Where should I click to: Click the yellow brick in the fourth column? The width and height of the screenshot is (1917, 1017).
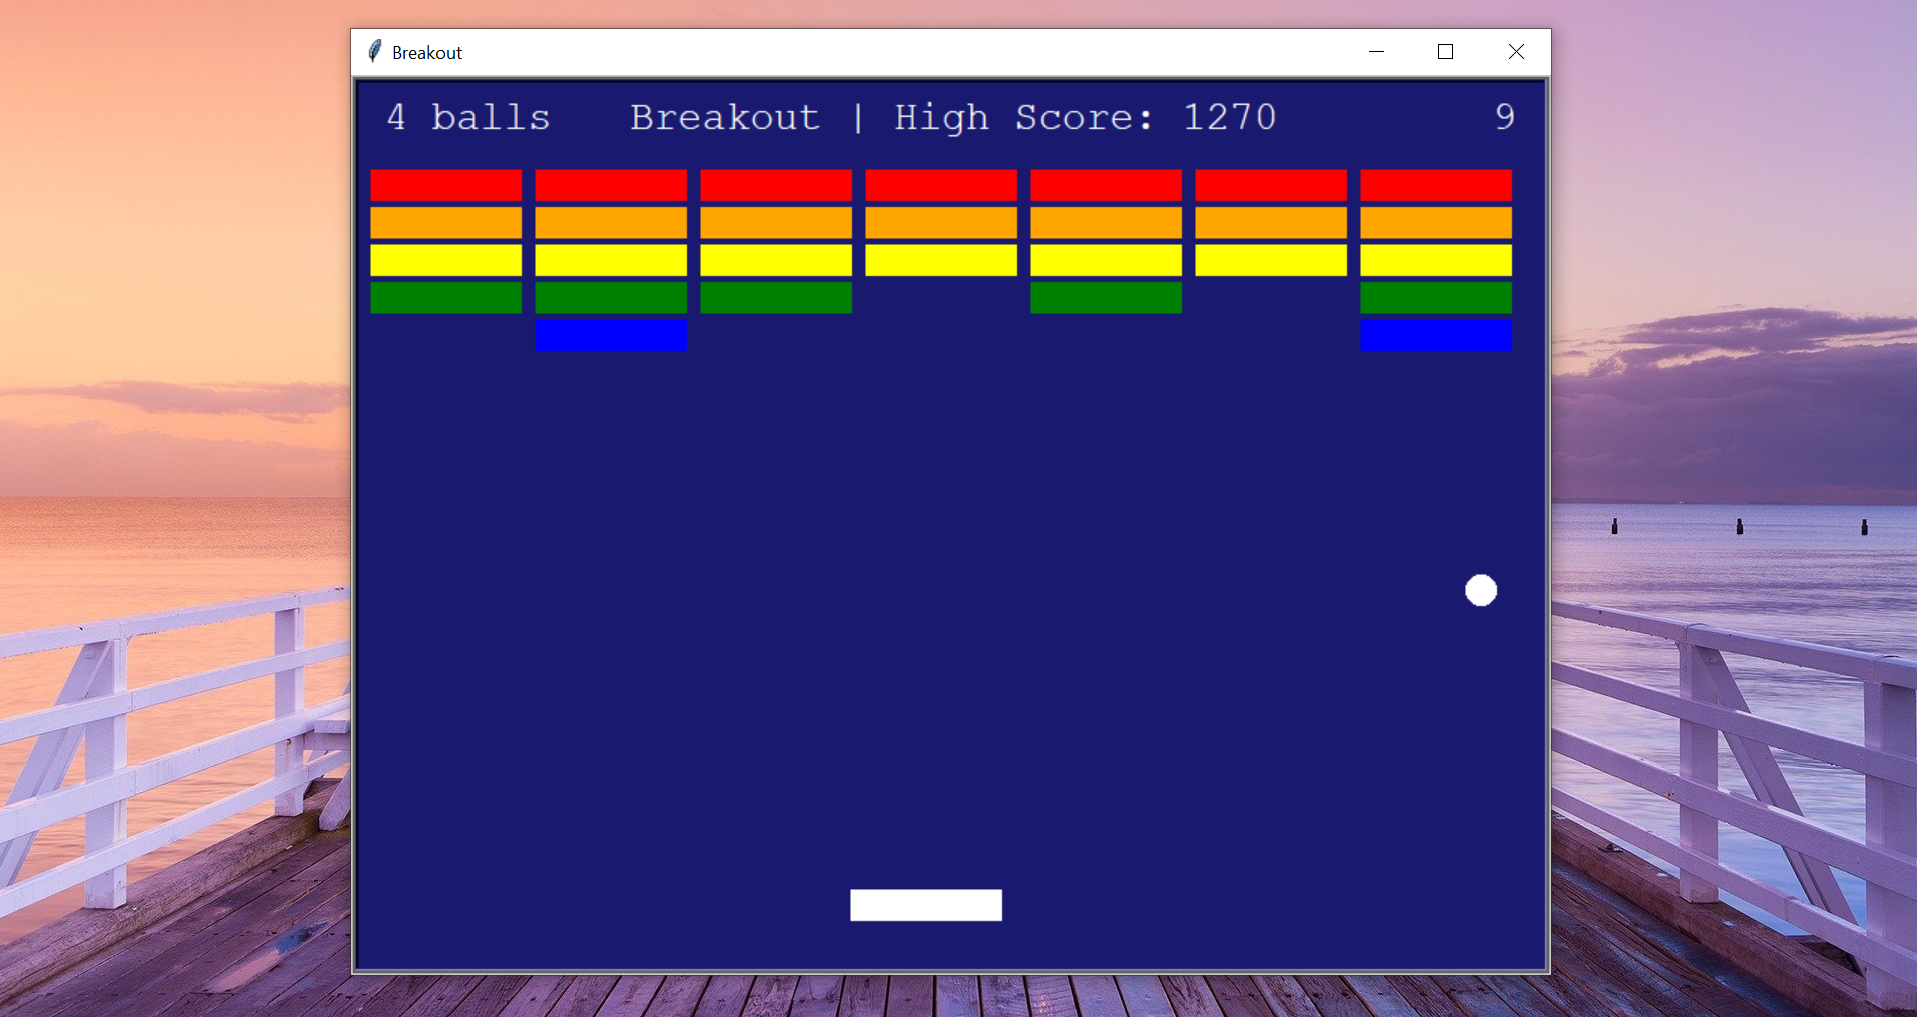[941, 260]
